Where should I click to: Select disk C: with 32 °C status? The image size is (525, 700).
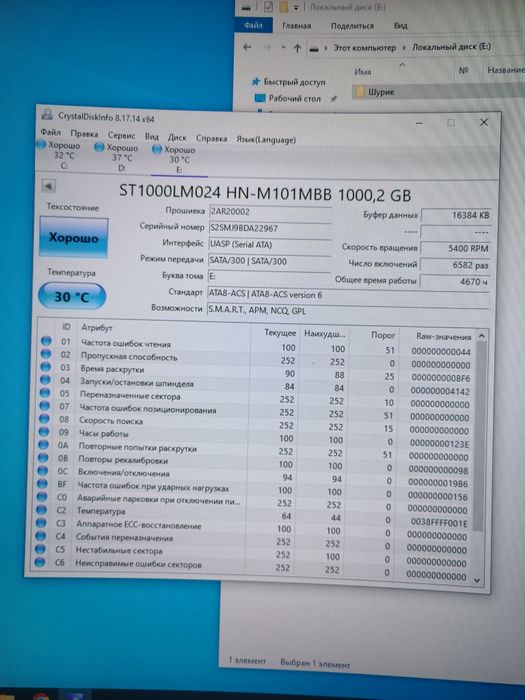tap(59, 155)
